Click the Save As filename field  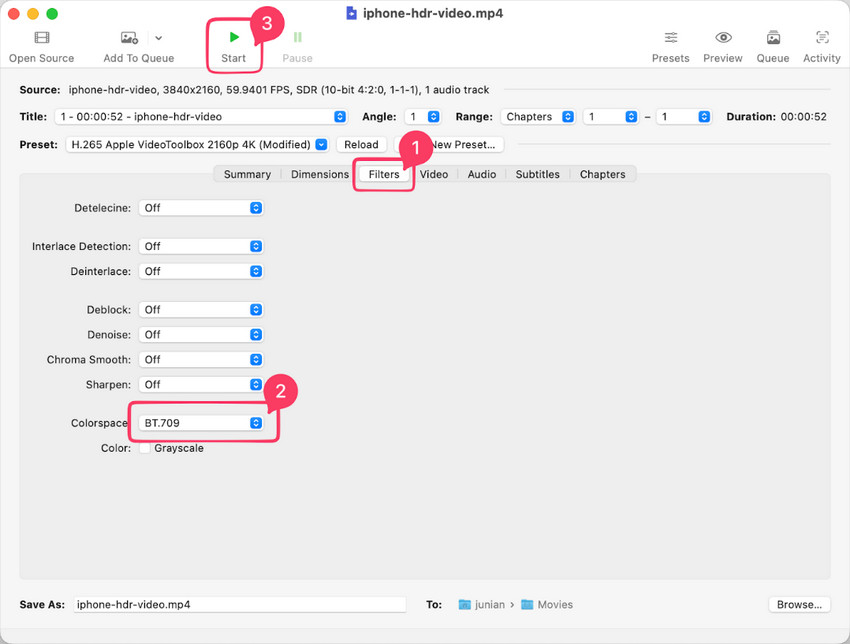coord(240,604)
